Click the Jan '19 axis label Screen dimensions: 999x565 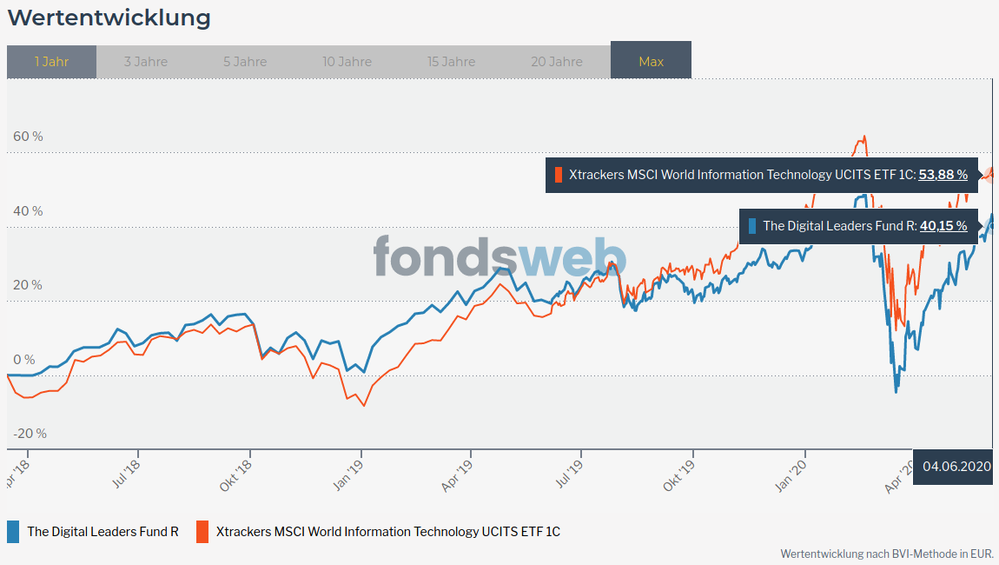352,470
